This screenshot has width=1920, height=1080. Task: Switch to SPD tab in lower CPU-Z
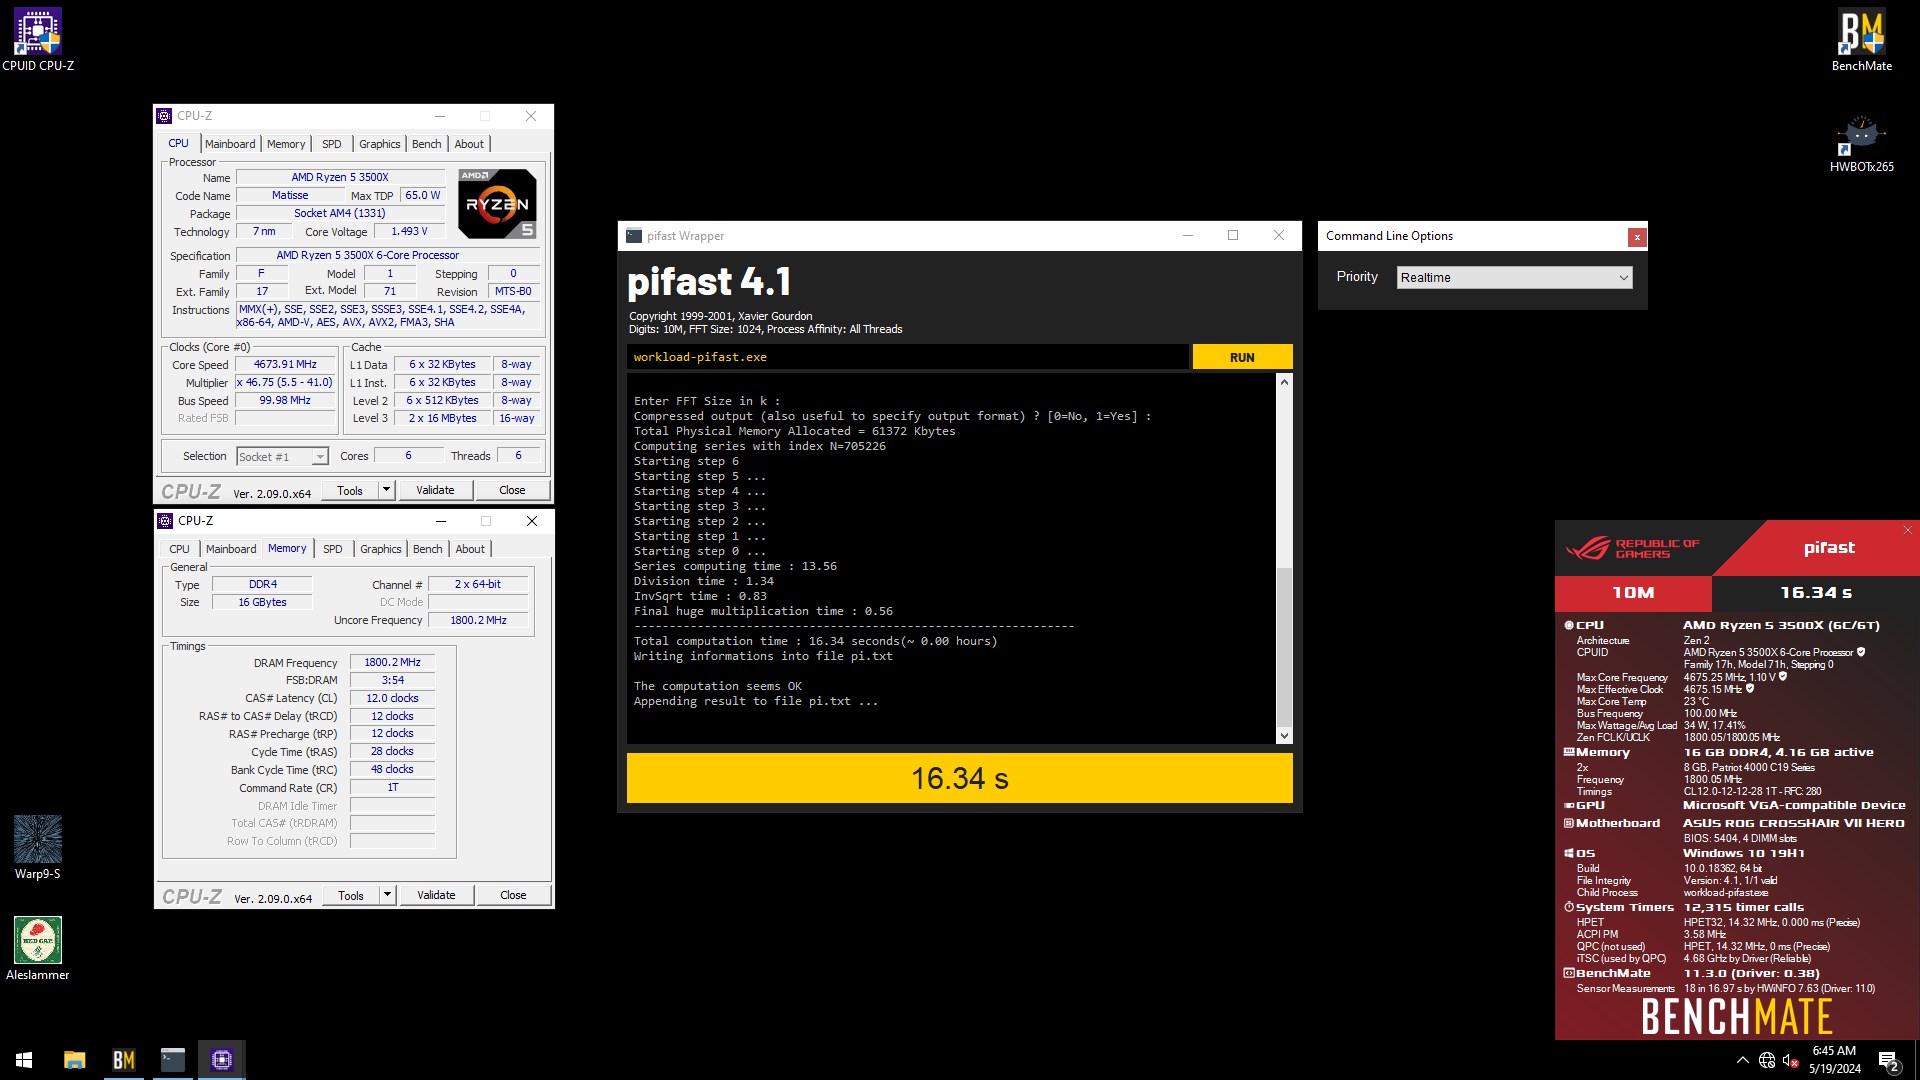click(333, 549)
